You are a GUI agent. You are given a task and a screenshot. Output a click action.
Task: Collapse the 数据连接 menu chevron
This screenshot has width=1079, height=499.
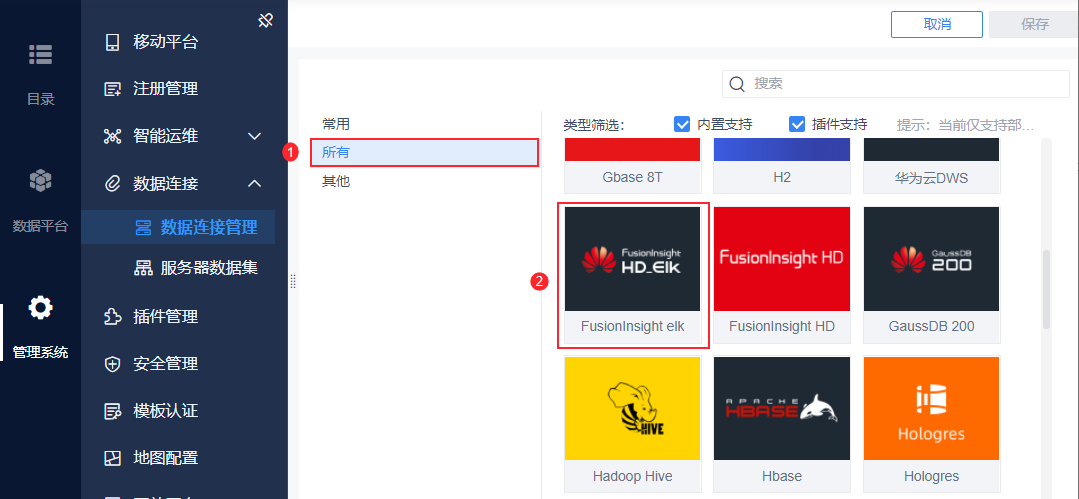255,184
